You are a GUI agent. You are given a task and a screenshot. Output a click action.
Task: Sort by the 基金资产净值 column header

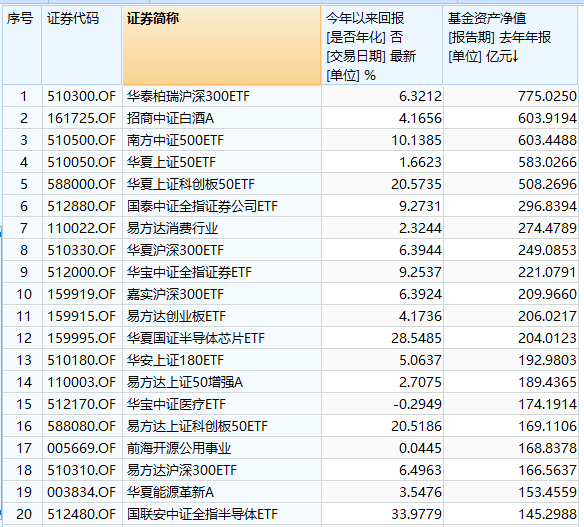[x=510, y=45]
